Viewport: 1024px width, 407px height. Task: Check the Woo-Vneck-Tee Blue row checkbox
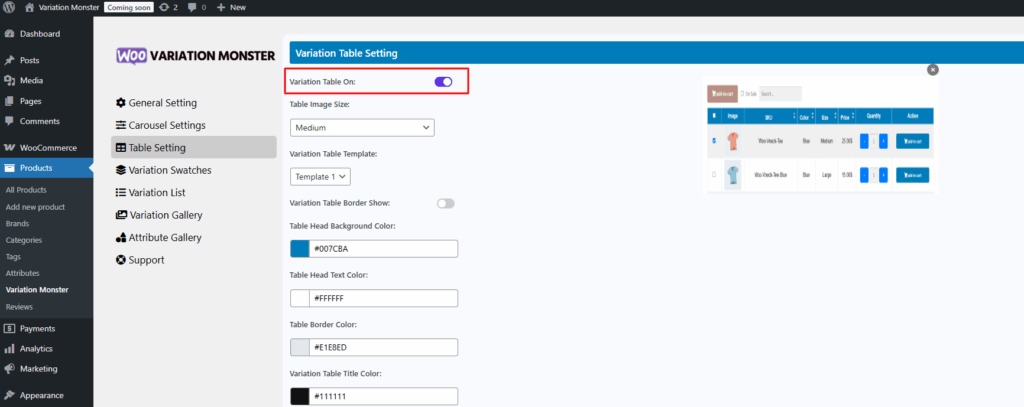[714, 175]
